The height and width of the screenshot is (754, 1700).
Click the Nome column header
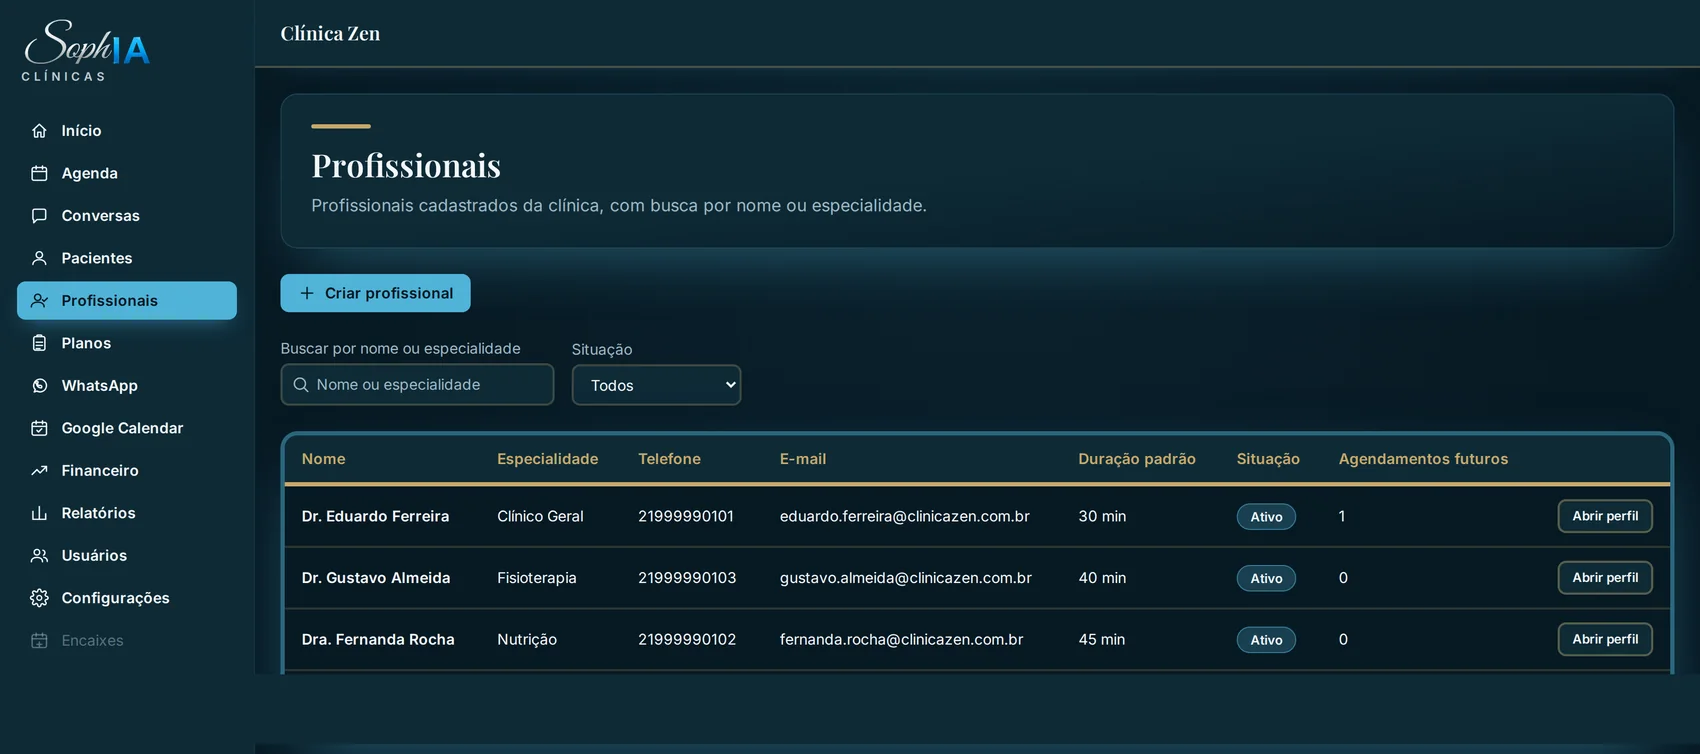tap(324, 459)
